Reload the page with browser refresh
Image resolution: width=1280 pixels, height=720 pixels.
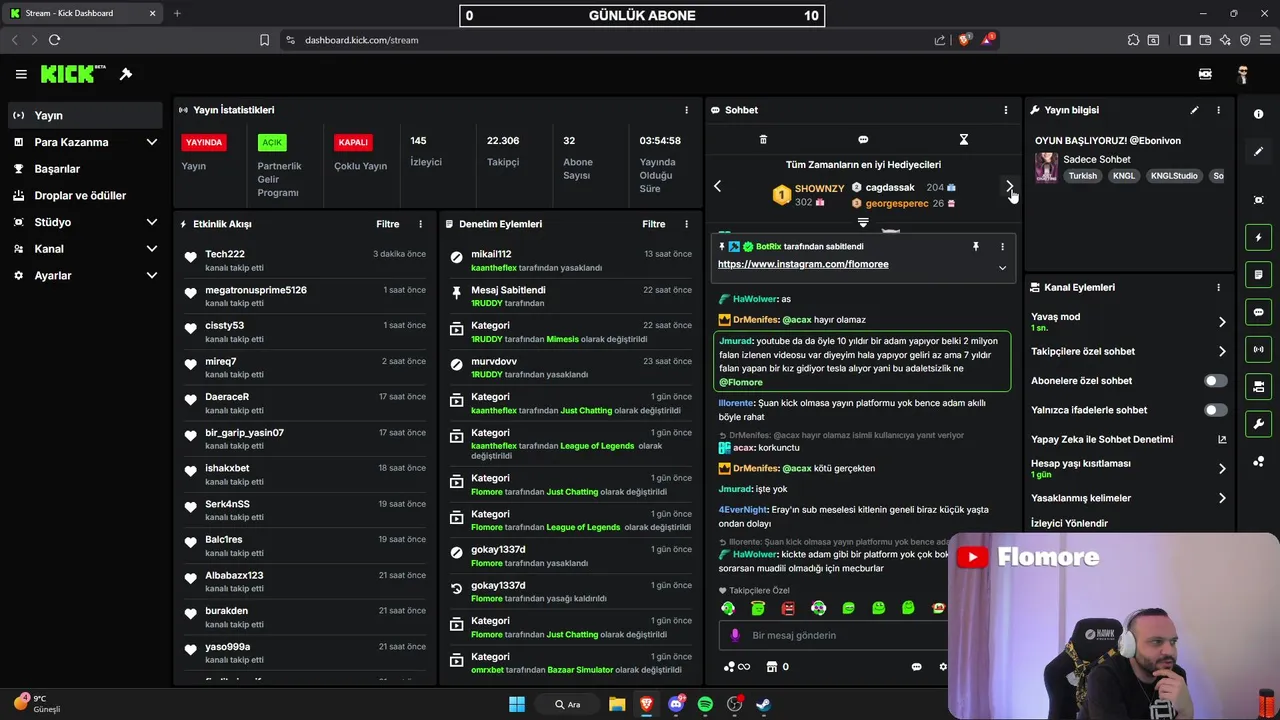[54, 40]
